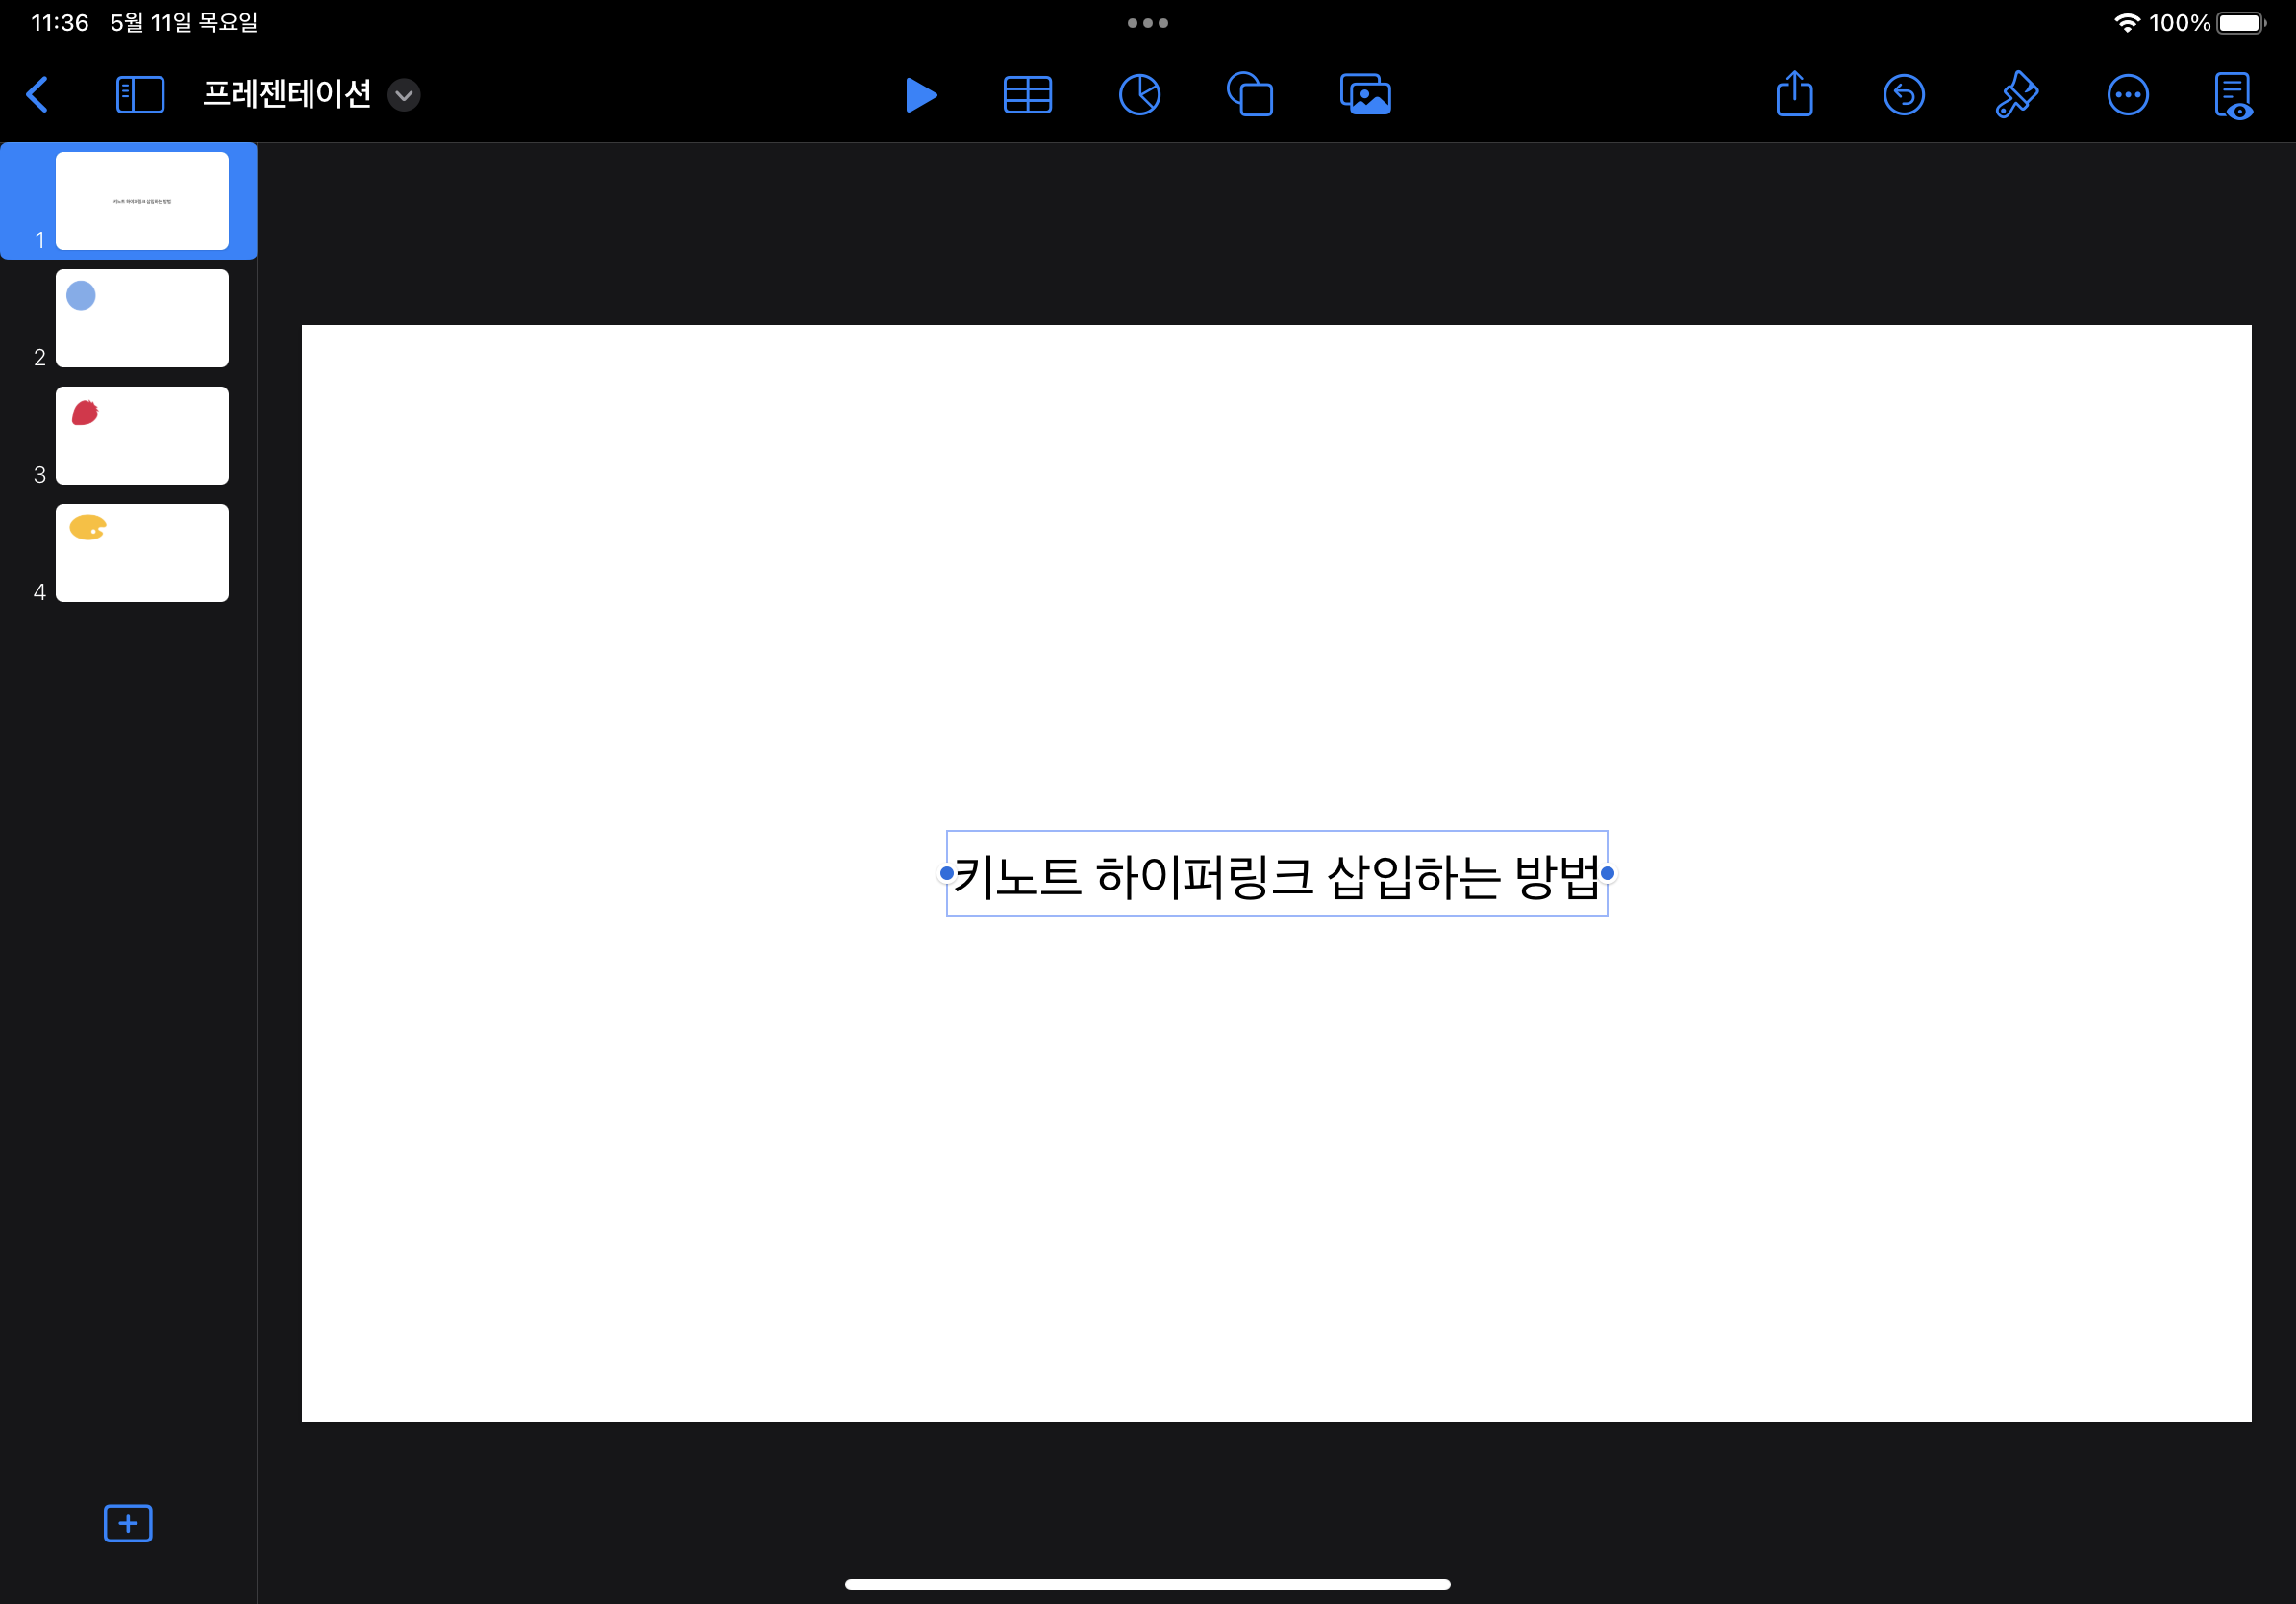The image size is (2296, 1604).
Task: Insert a chart using the chart icon
Action: point(1140,95)
